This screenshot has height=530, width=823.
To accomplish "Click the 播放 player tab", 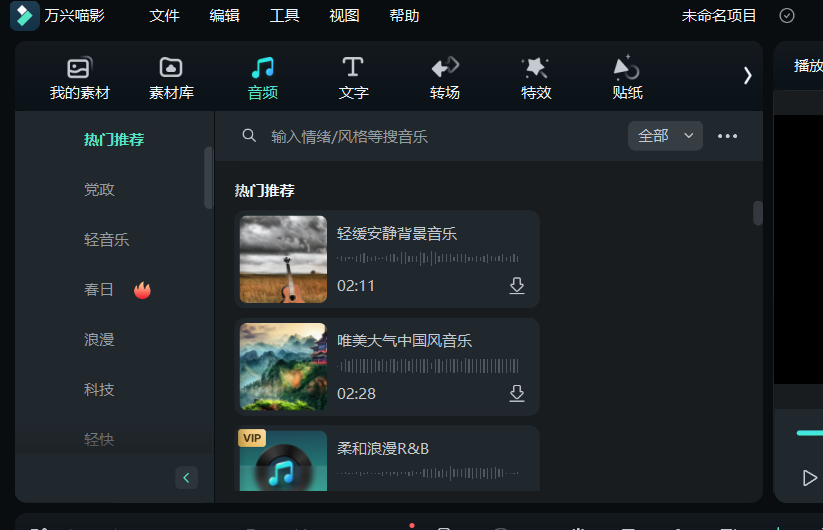I will click(x=808, y=66).
